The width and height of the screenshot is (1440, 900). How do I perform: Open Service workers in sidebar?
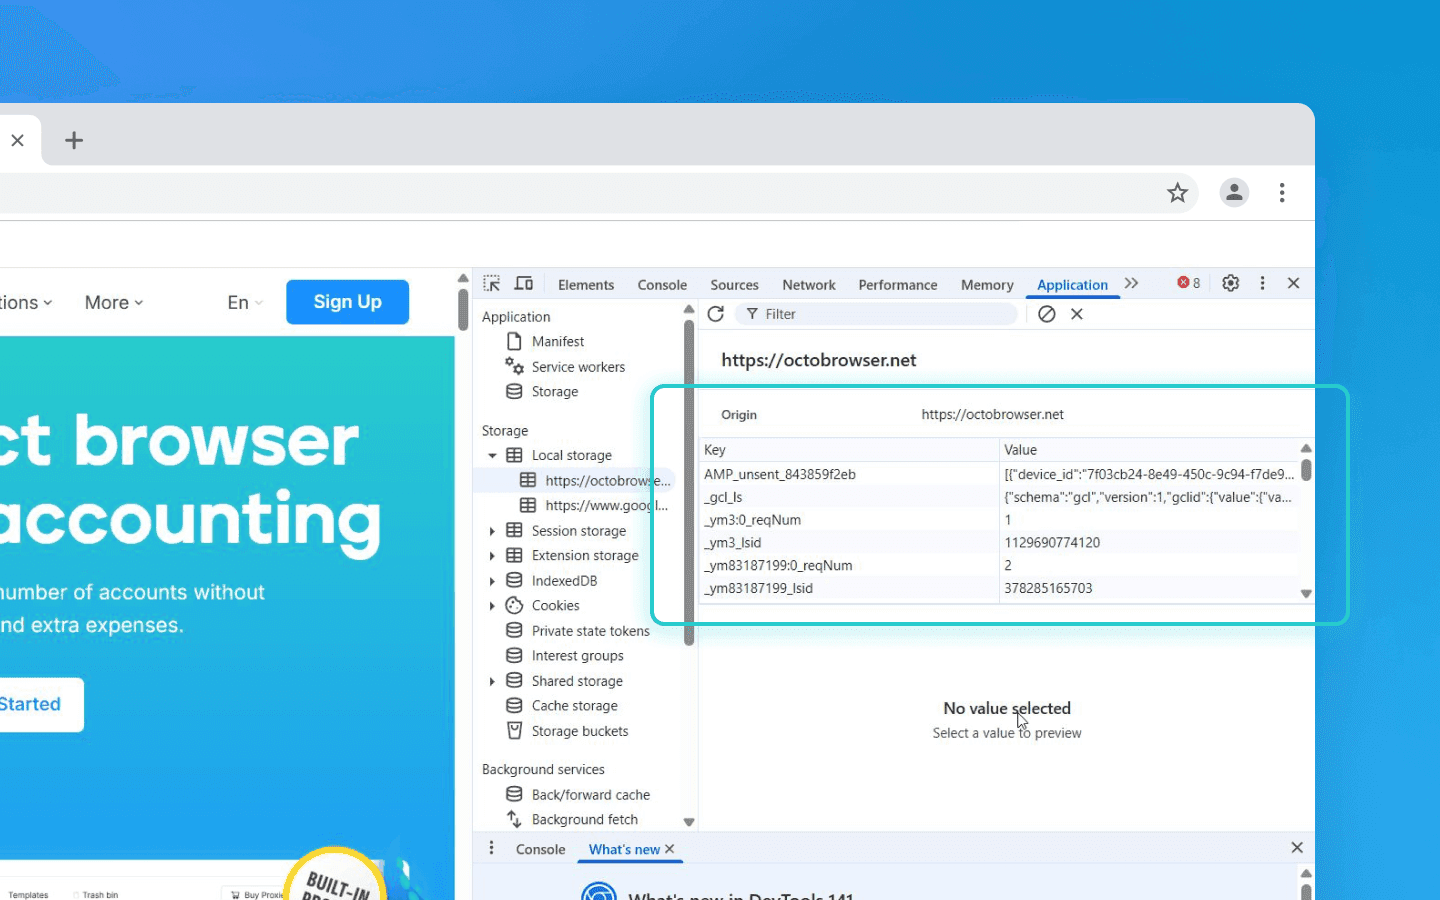tap(578, 367)
